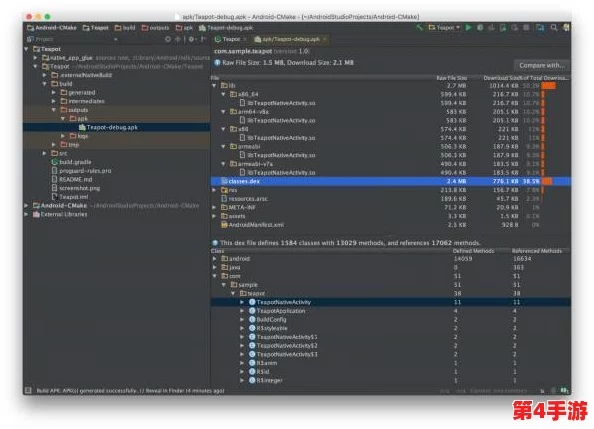
Task: Click the build hammer icon in toolbar
Action: (419, 28)
